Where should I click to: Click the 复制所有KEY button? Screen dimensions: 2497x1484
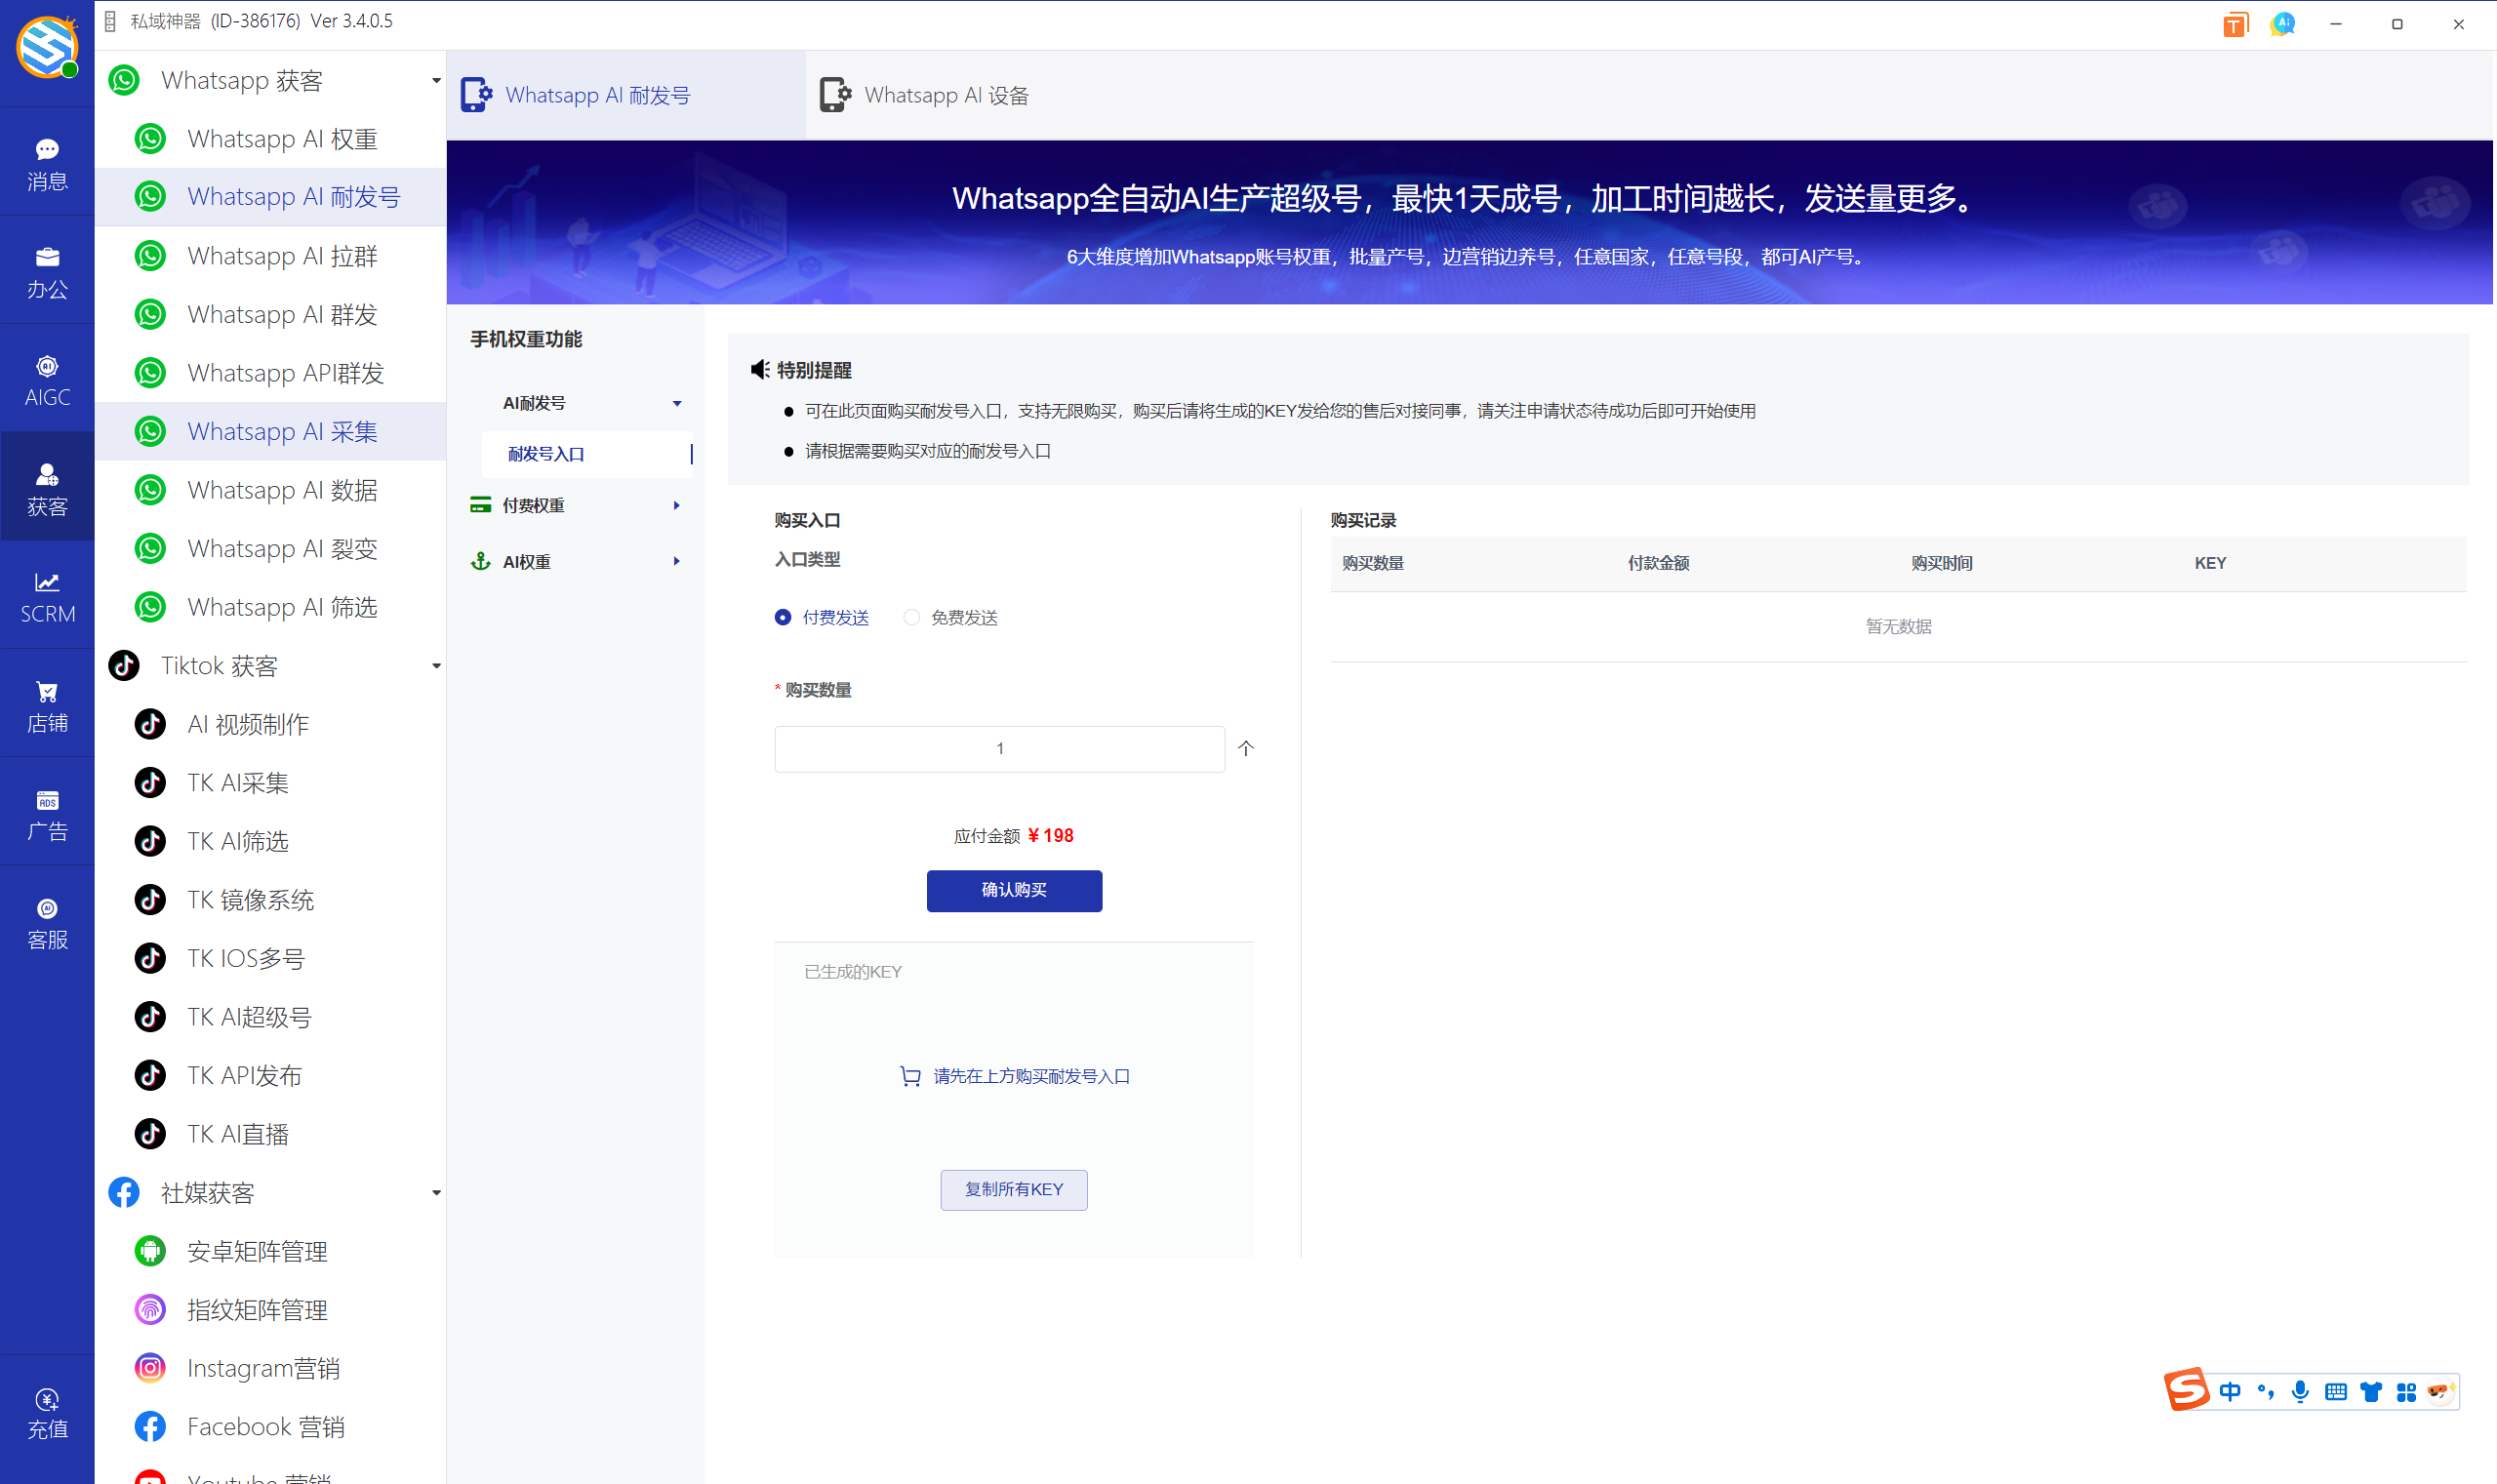tap(1013, 1189)
